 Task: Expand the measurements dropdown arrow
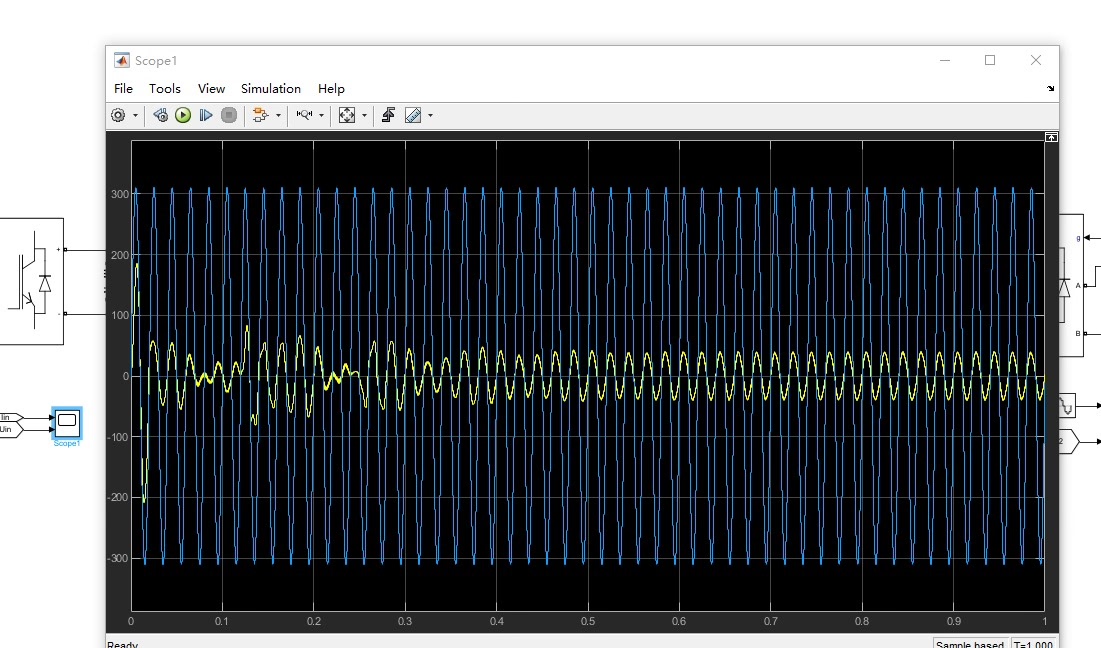tap(430, 116)
